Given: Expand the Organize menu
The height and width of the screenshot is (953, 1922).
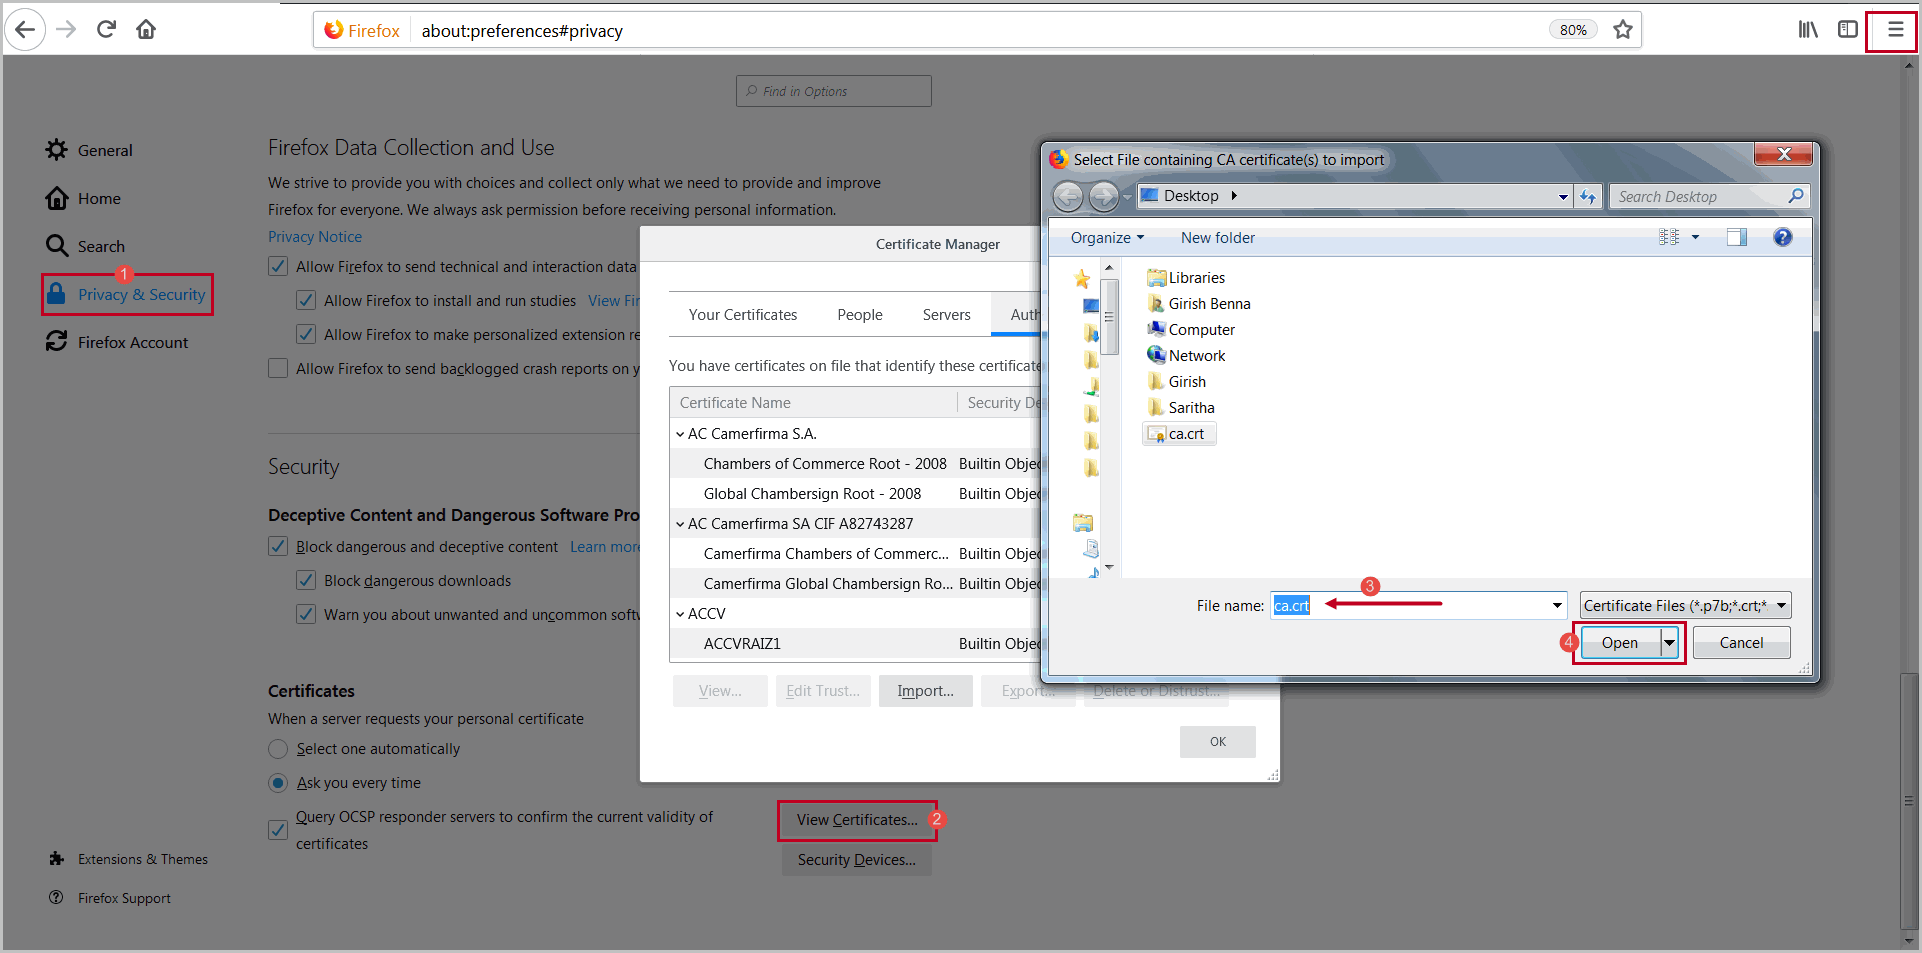Looking at the screenshot, I should pos(1106,238).
